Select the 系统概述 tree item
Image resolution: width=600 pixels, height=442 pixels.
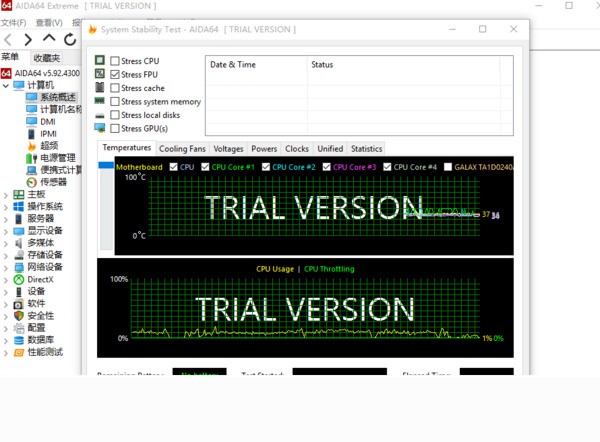point(51,97)
